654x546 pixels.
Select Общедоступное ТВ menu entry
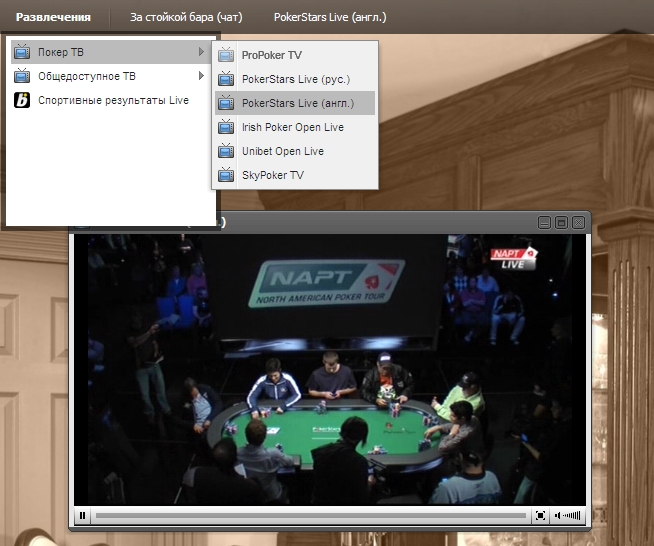(x=110, y=76)
